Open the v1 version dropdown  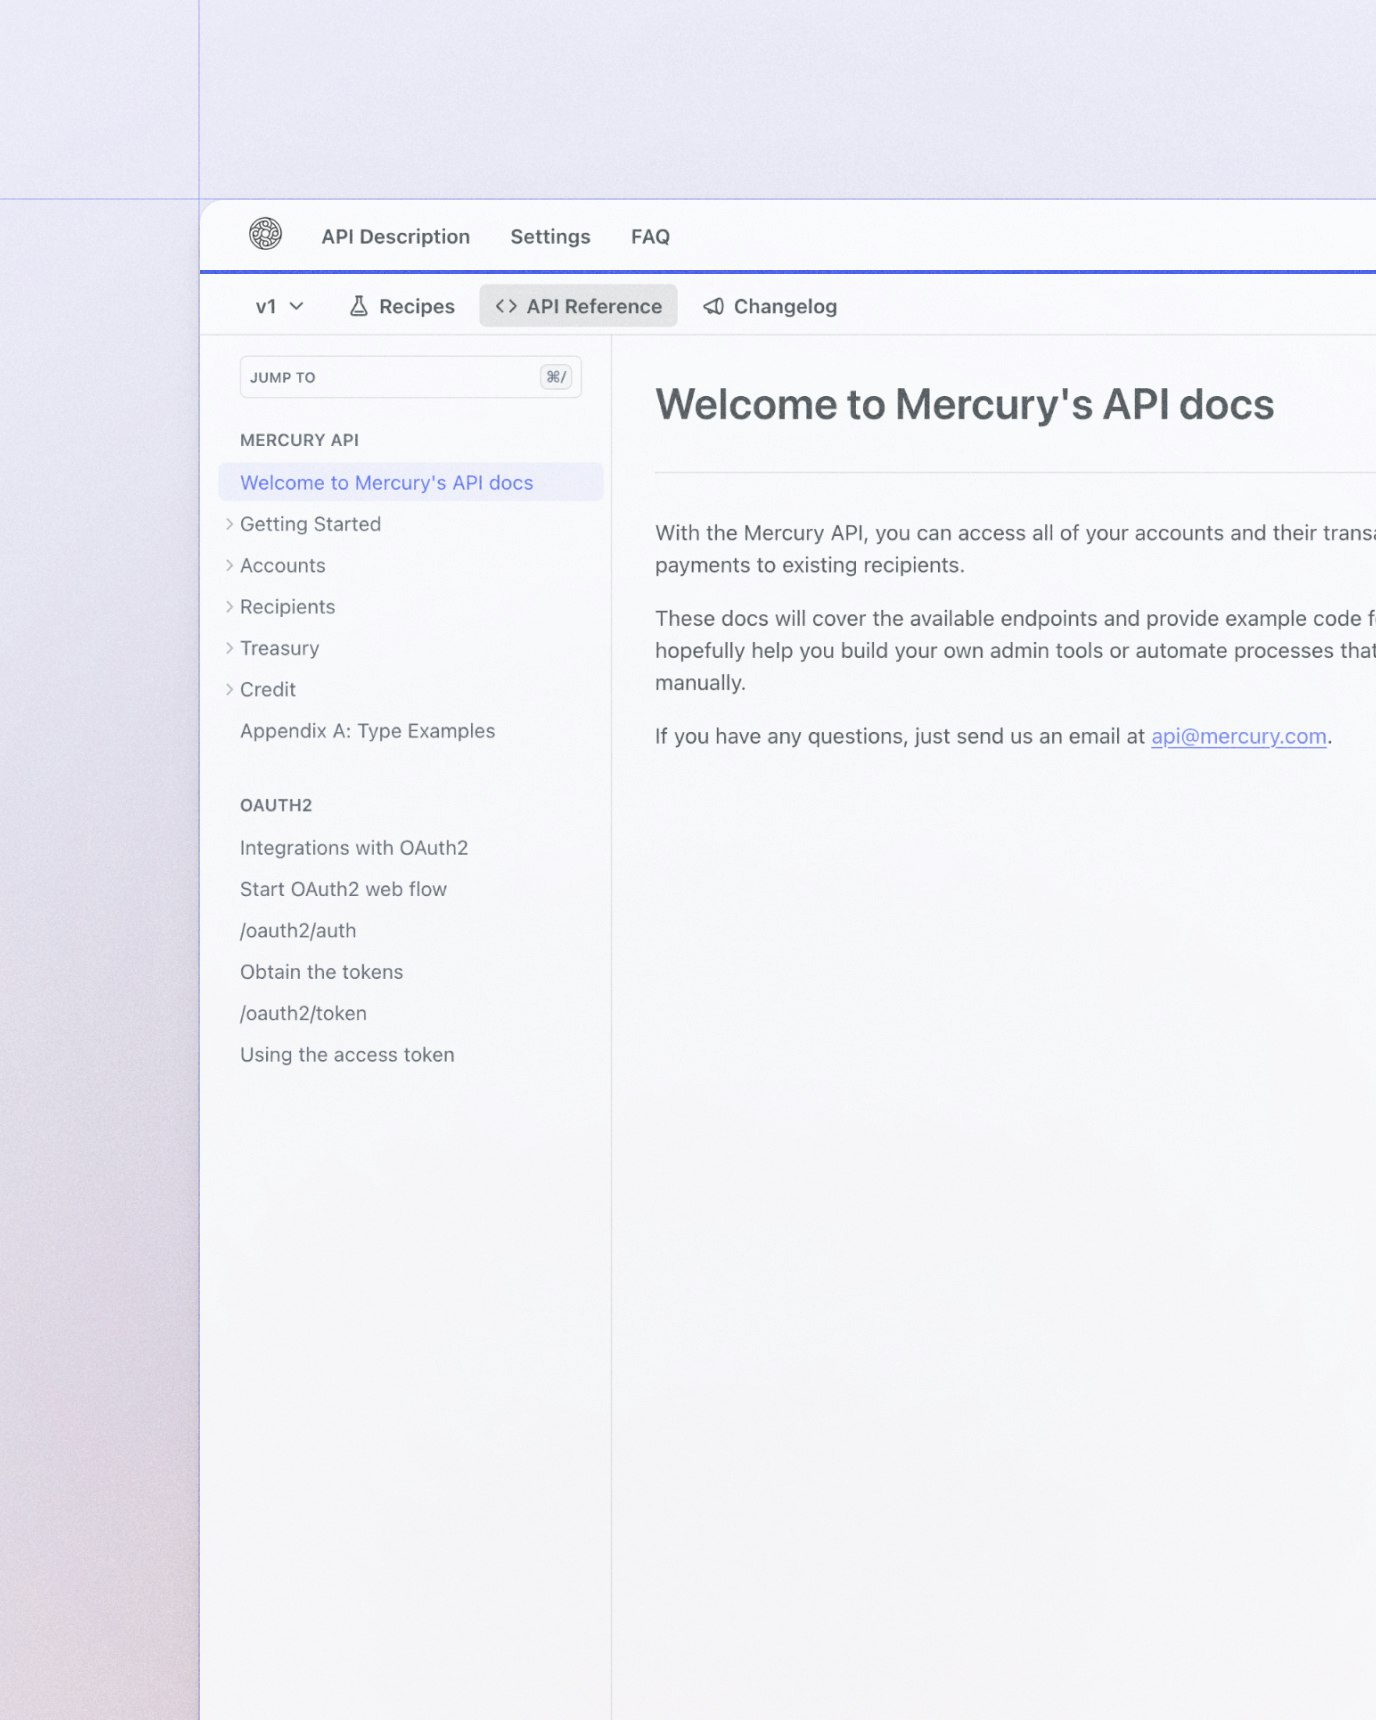pyautogui.click(x=279, y=306)
